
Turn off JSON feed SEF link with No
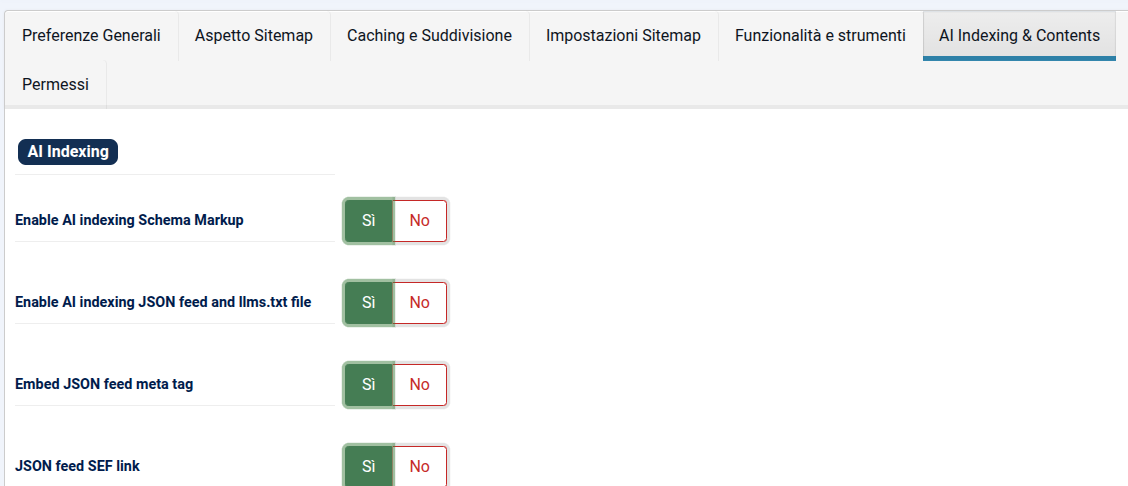(420, 466)
